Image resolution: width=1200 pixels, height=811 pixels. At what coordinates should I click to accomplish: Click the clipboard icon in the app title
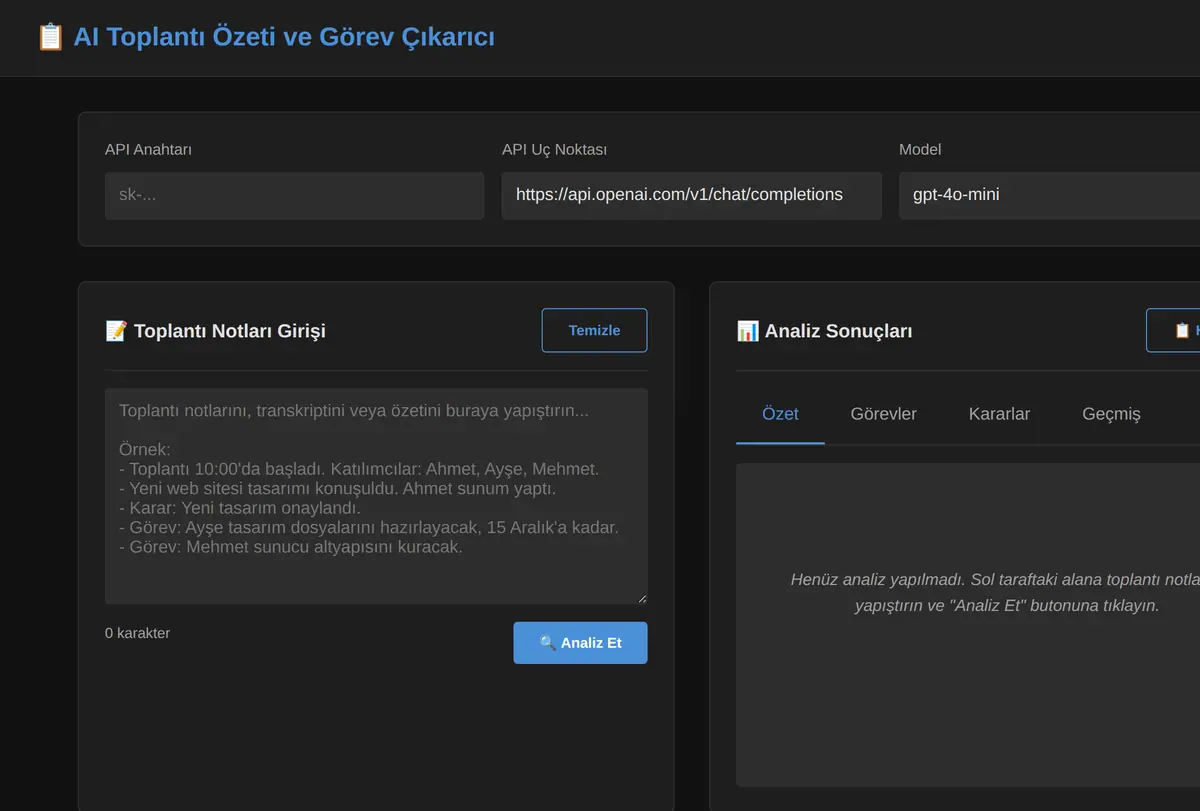tap(50, 37)
